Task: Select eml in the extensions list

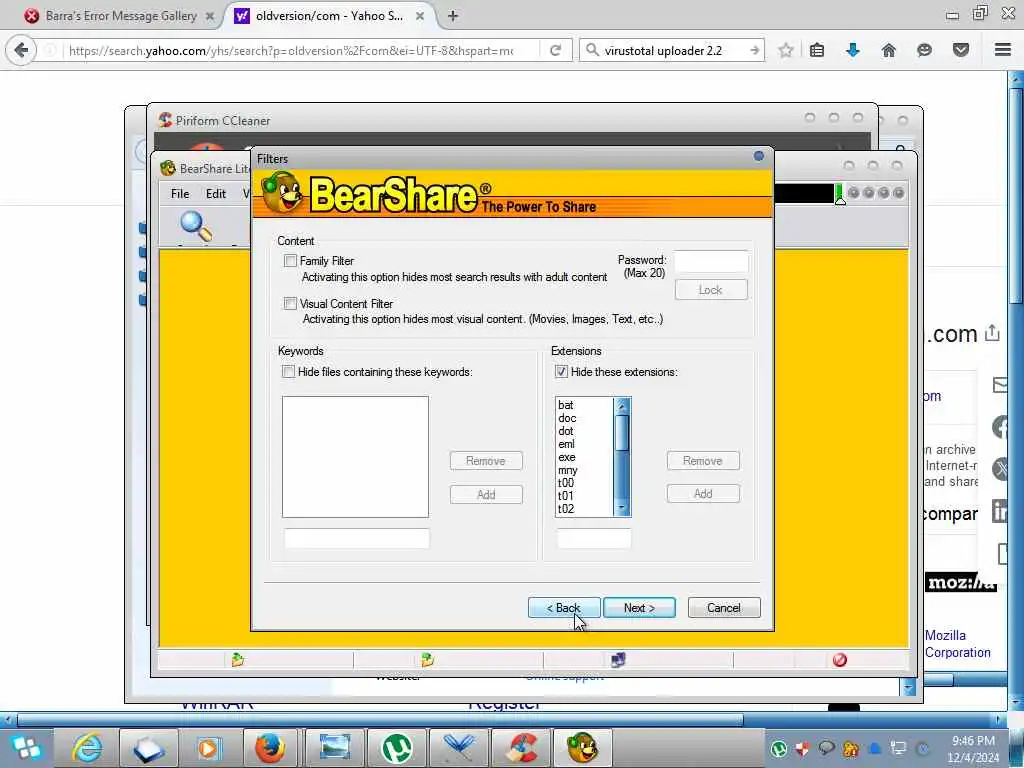Action: click(566, 444)
